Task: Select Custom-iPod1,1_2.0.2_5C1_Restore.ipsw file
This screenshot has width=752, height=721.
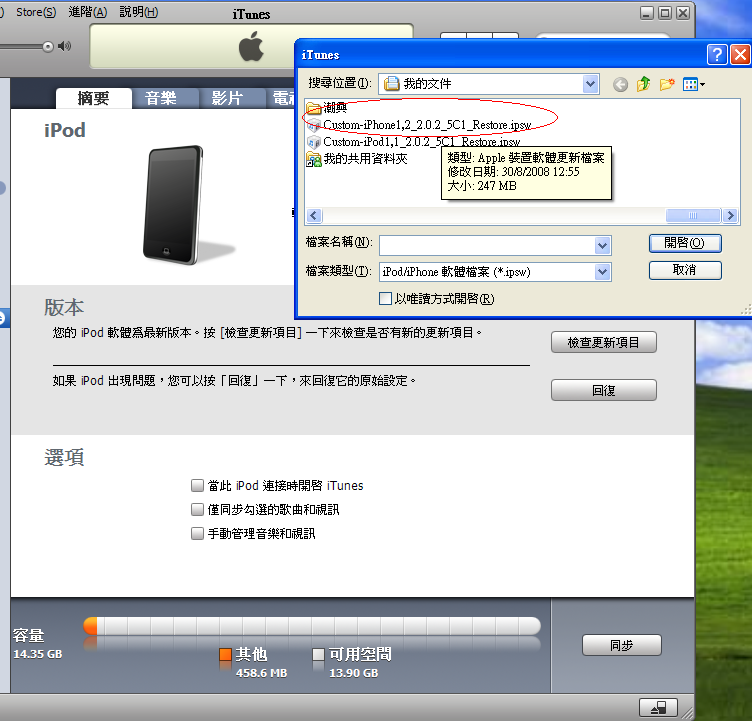Action: click(x=420, y=142)
